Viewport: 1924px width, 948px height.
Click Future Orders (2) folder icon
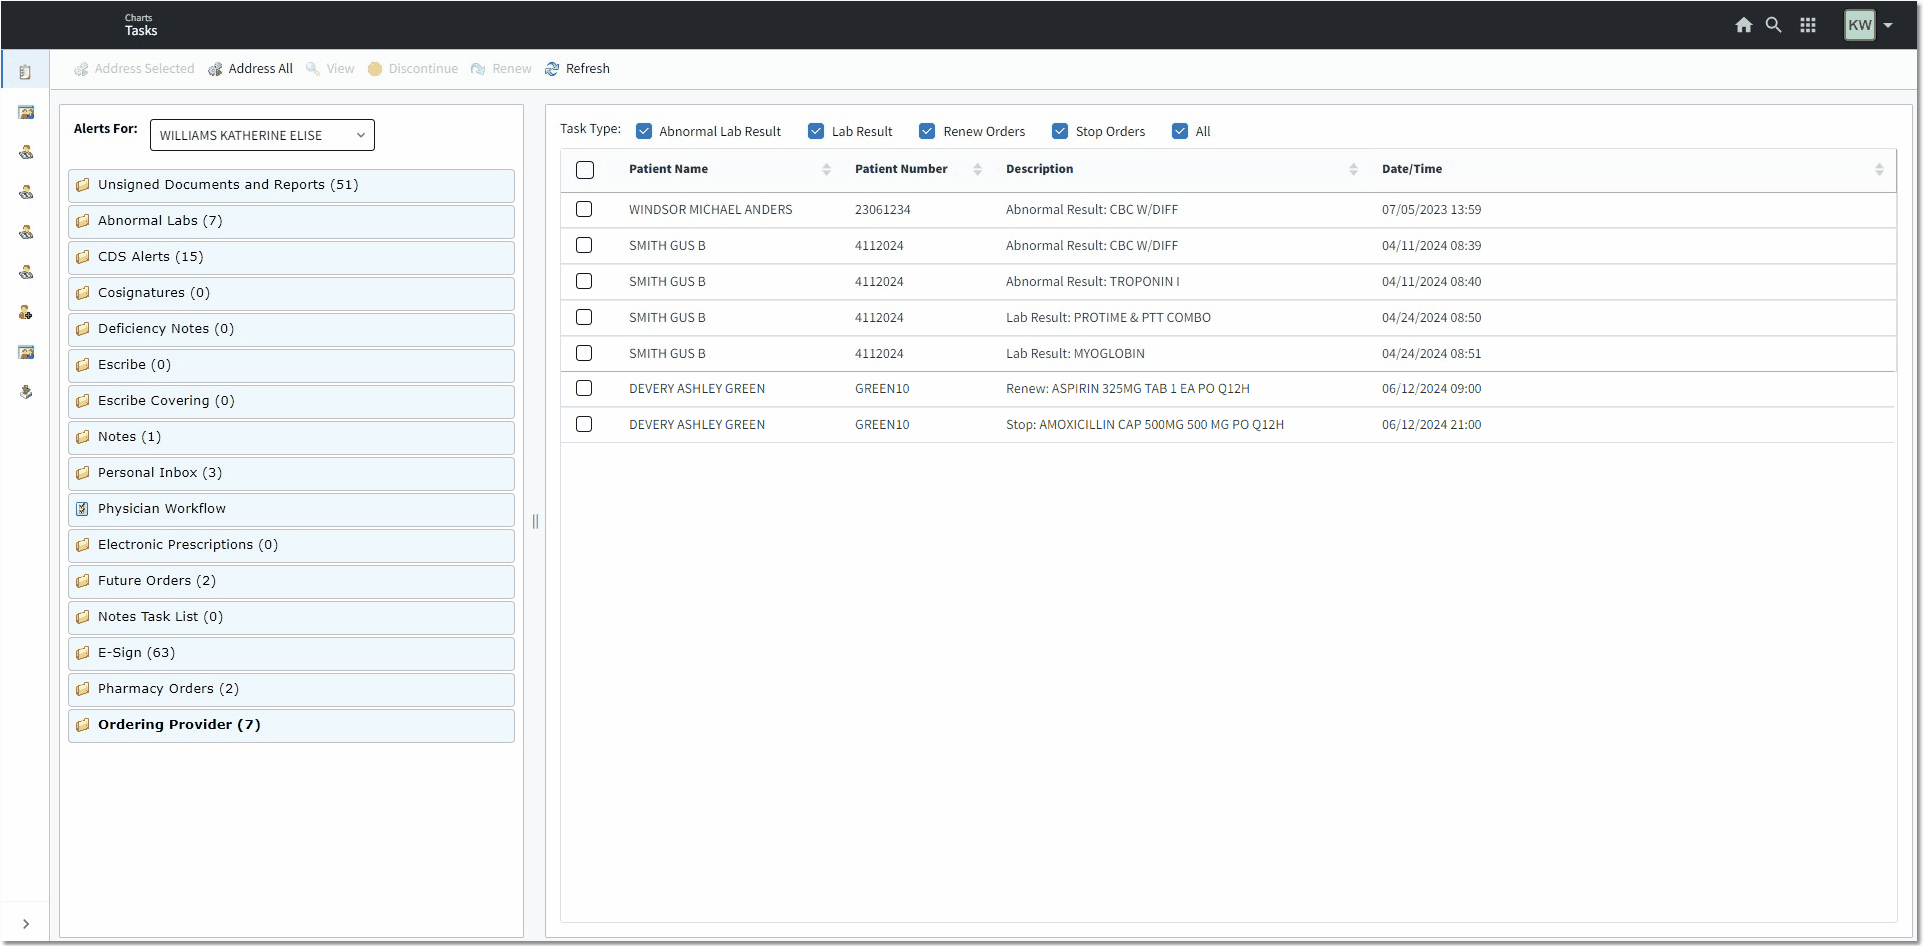tap(82, 581)
